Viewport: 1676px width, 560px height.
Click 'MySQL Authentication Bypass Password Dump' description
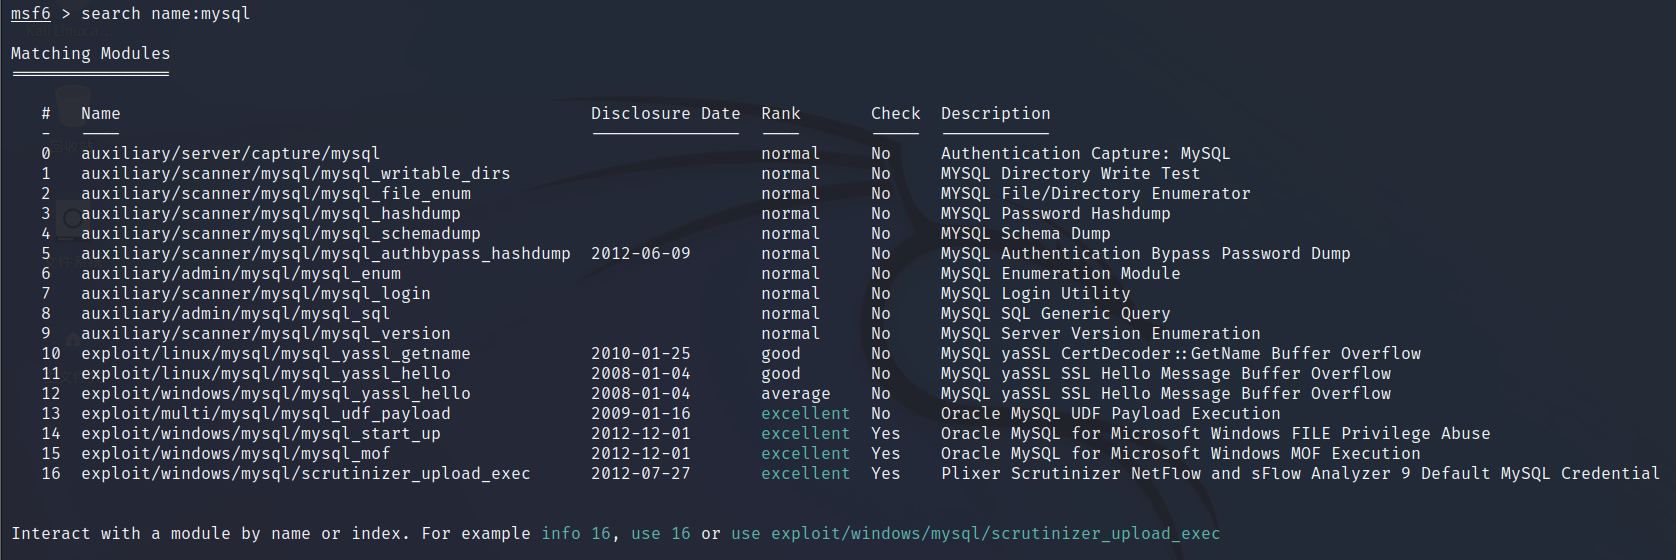click(1146, 254)
